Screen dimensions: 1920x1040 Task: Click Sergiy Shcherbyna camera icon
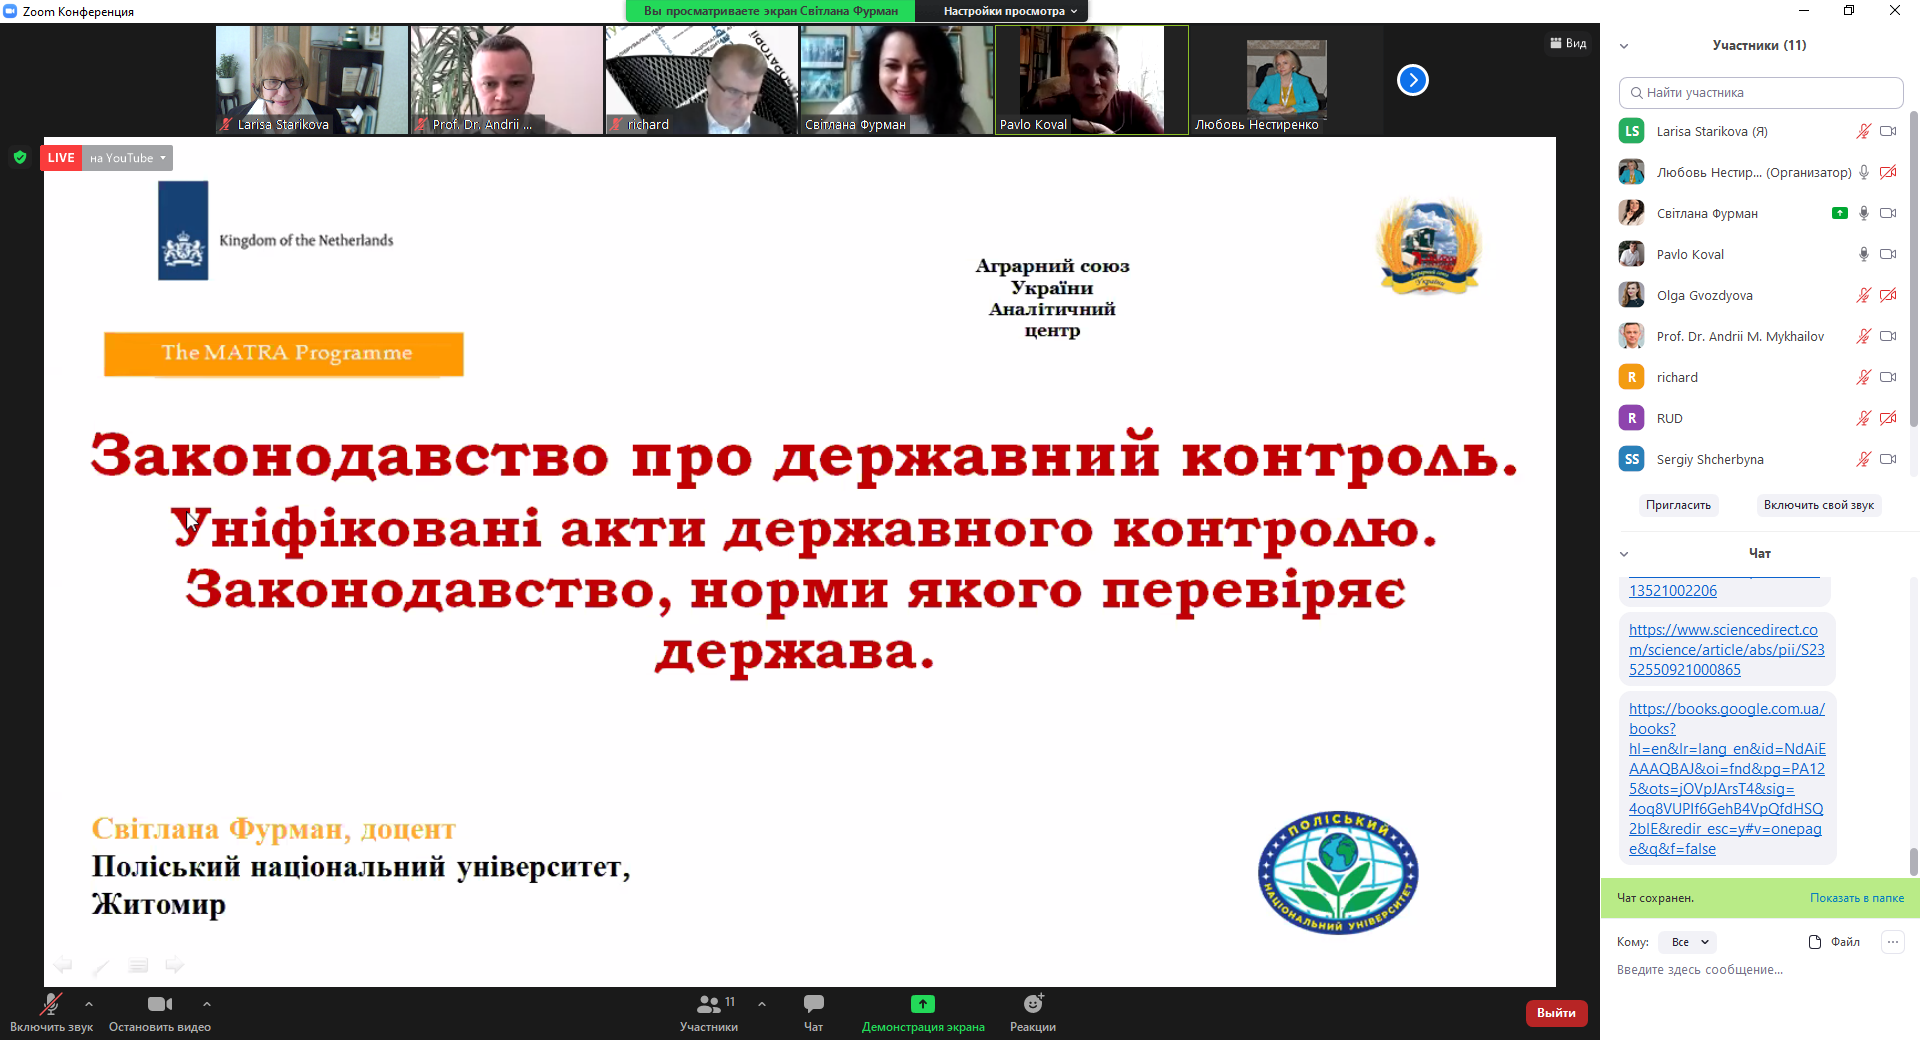(x=1888, y=459)
